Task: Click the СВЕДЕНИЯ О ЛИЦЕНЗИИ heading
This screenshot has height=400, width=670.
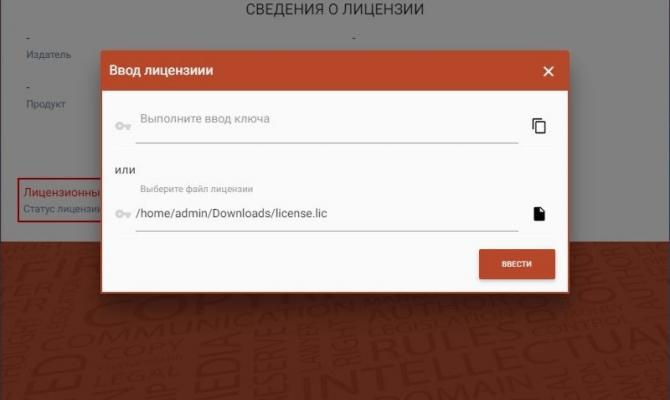Action: [x=335, y=9]
